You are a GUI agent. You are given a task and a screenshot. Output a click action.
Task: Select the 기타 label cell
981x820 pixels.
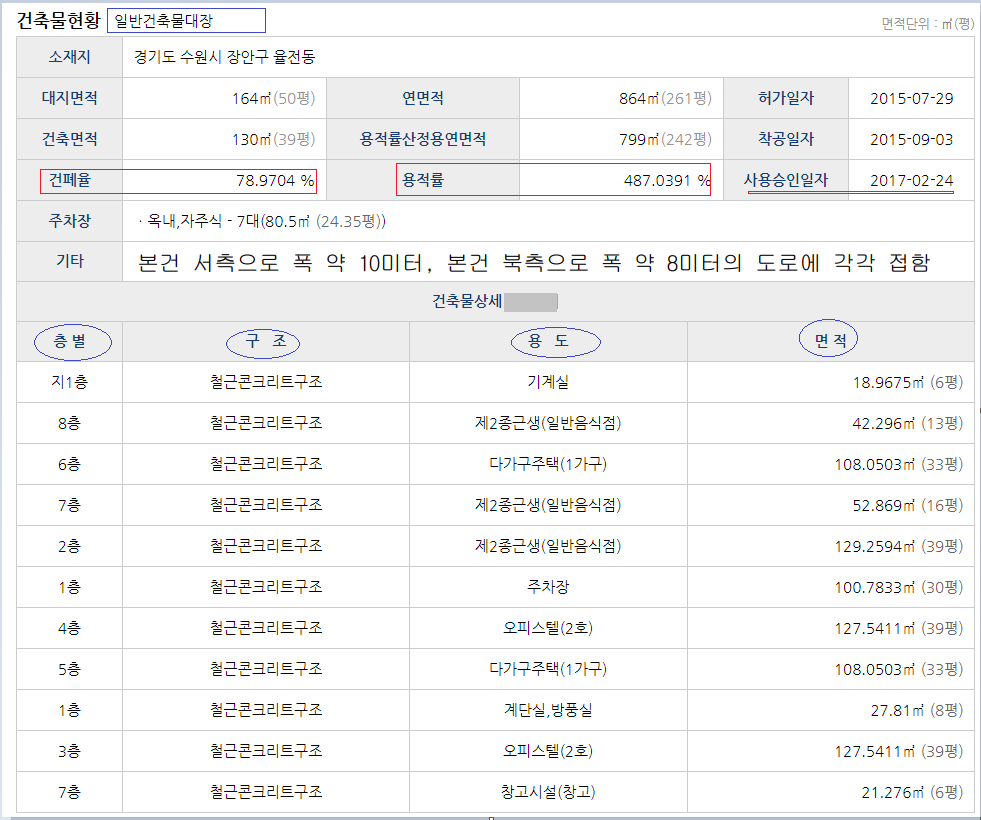69,261
